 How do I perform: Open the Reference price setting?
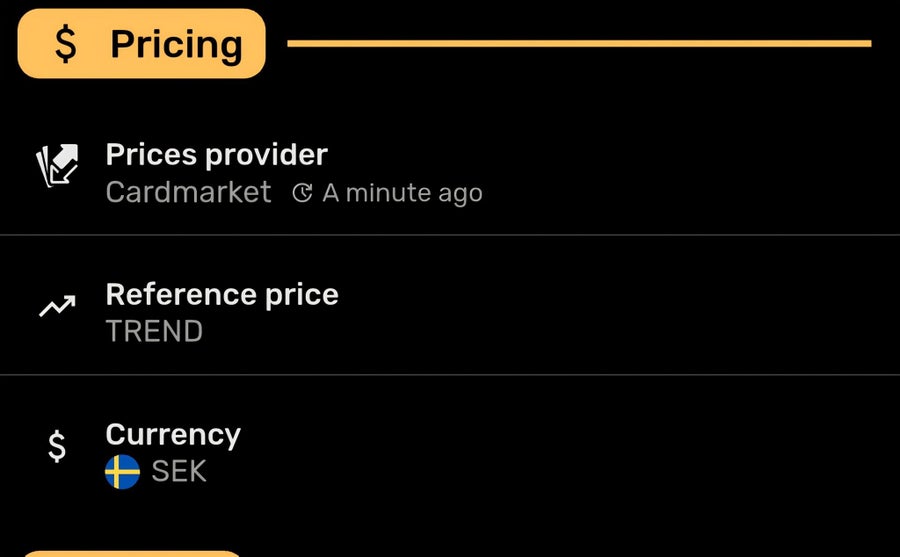click(450, 305)
